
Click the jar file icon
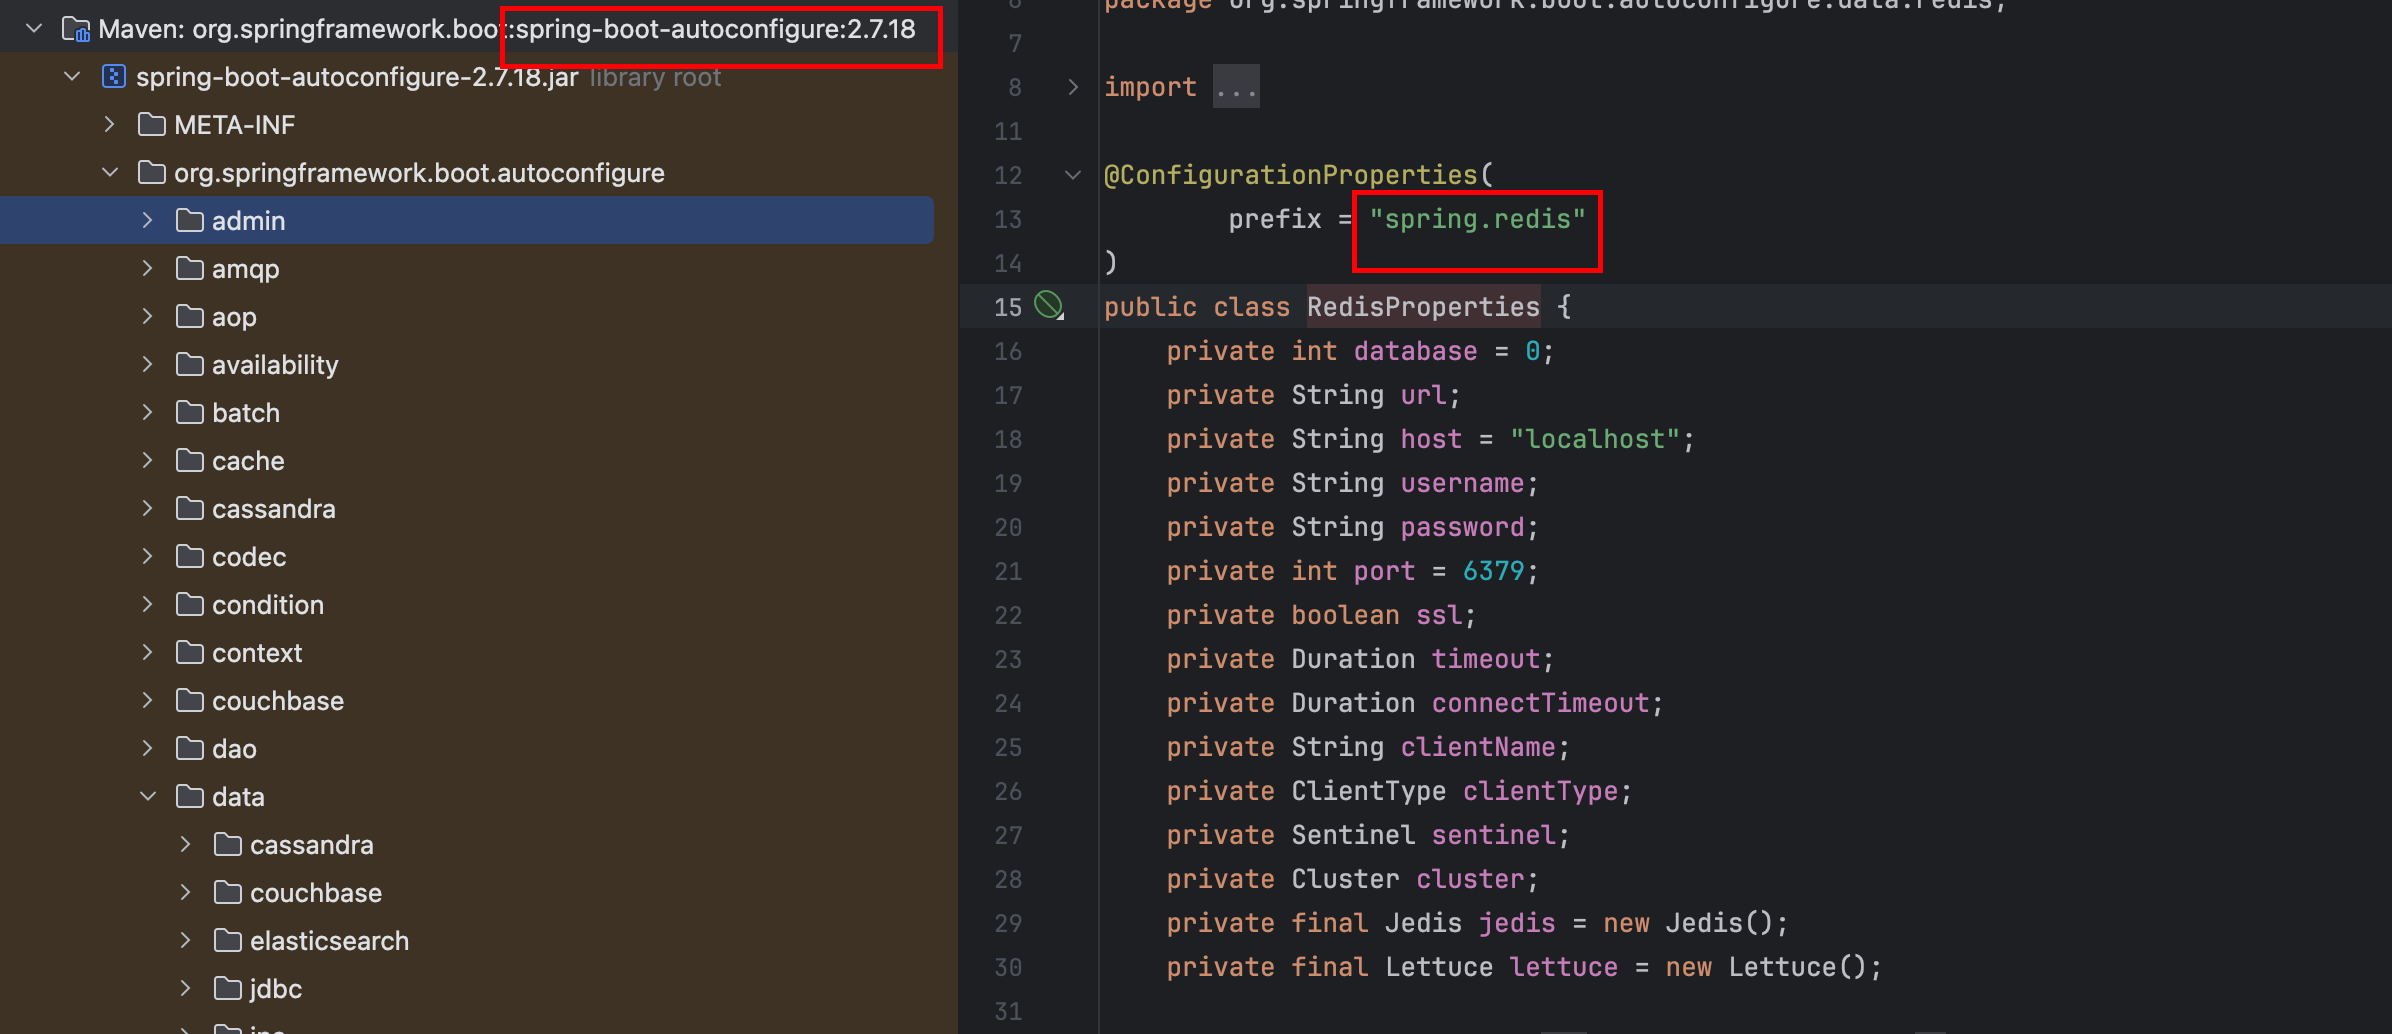(x=114, y=77)
